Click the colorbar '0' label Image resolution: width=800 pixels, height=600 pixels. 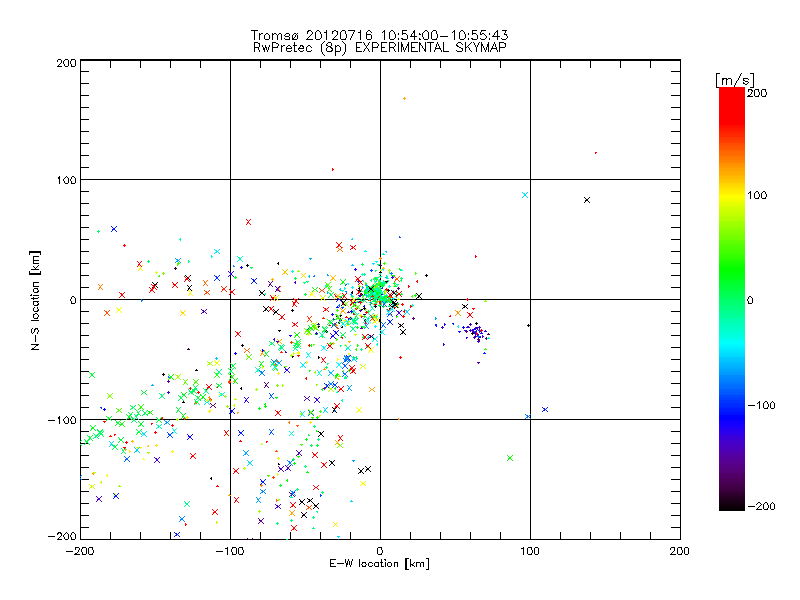coord(750,300)
